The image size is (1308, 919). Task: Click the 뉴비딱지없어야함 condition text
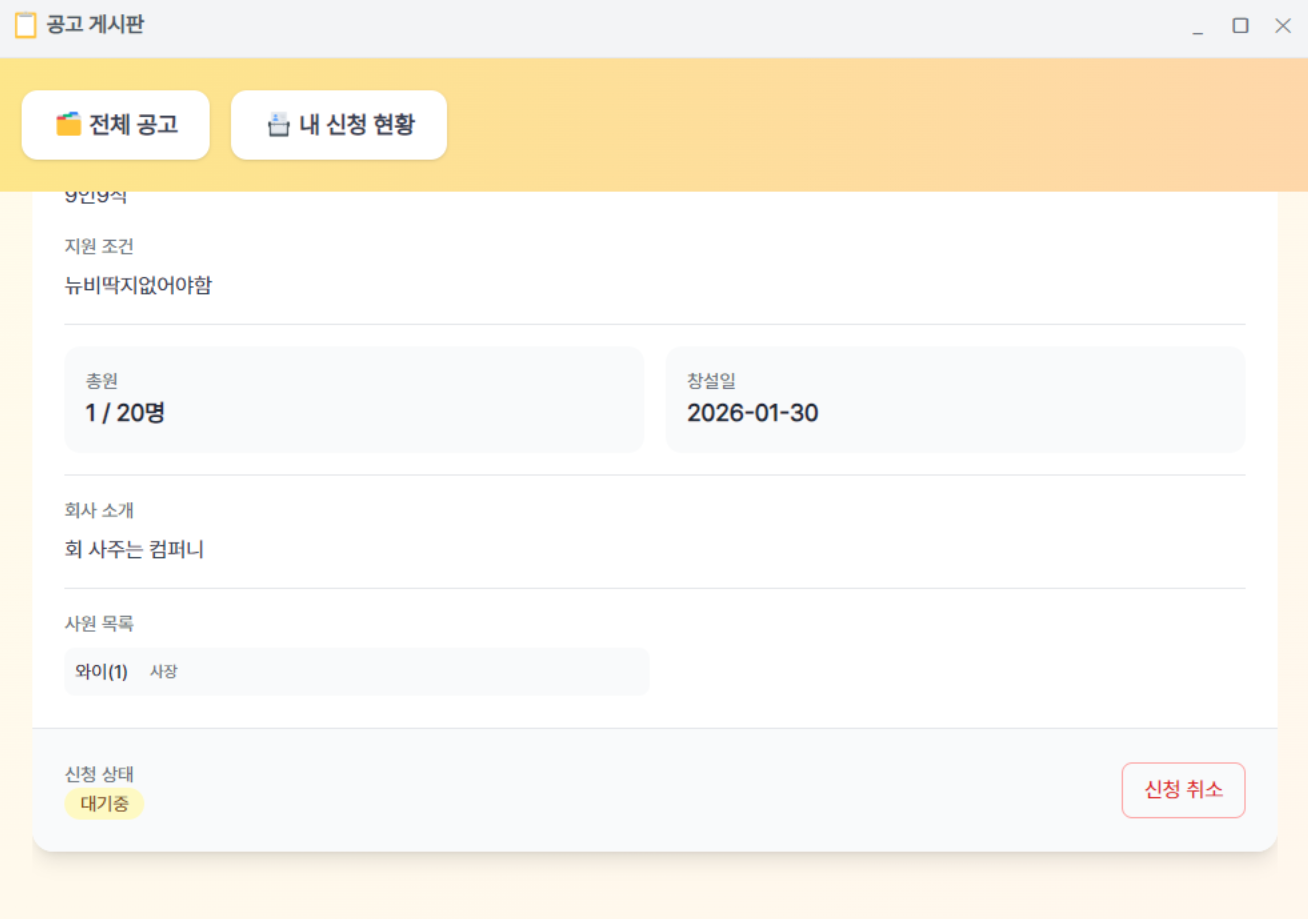coord(138,286)
